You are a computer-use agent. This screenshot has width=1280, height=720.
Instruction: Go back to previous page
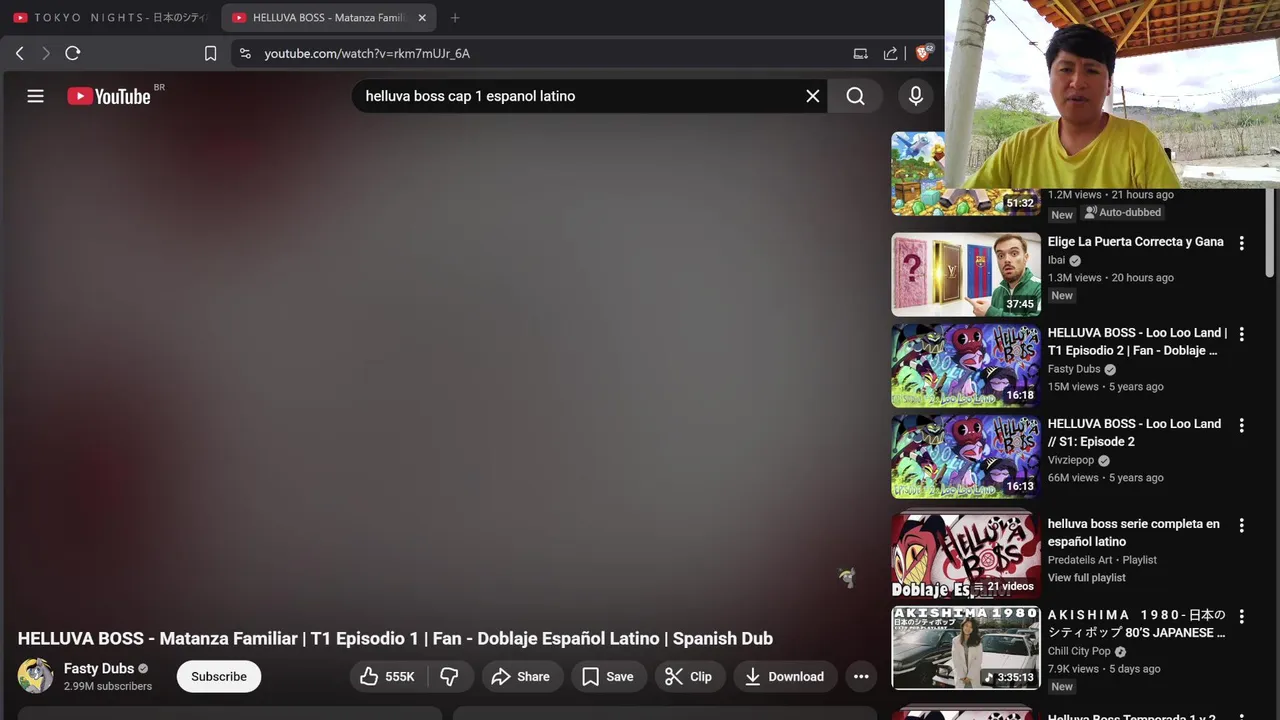click(x=19, y=53)
